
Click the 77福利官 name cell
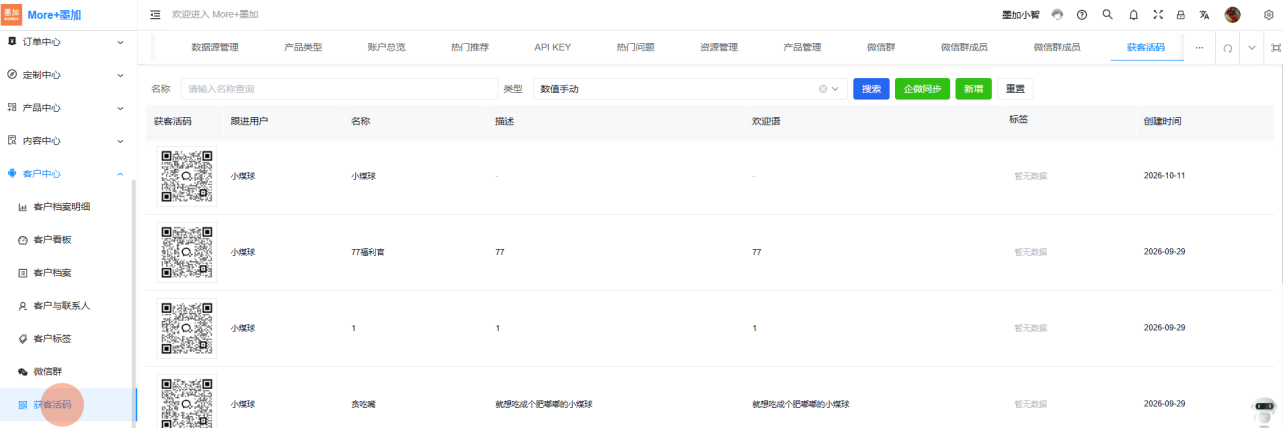(368, 252)
